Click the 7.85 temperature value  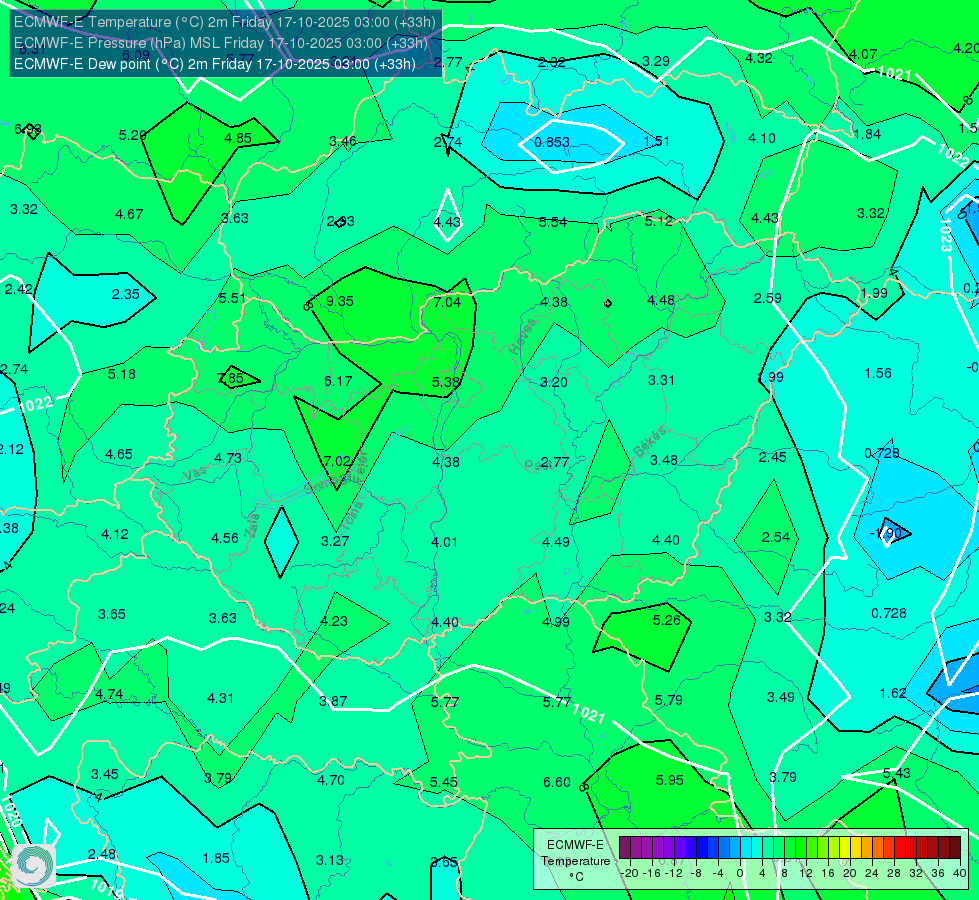pos(231,378)
